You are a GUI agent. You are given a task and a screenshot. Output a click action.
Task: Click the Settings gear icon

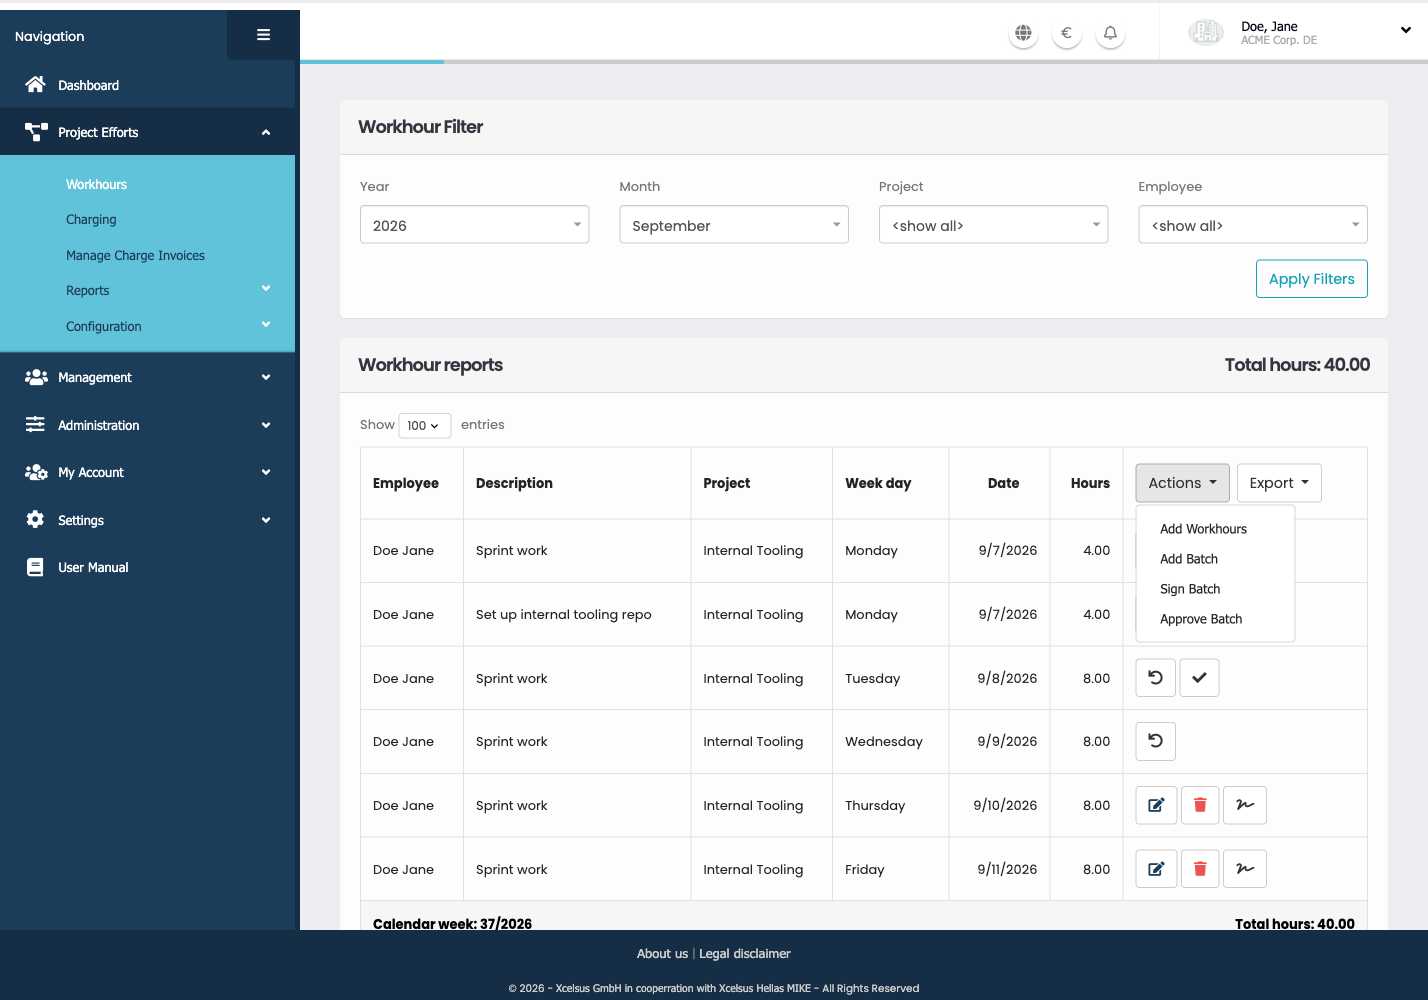[x=35, y=520]
